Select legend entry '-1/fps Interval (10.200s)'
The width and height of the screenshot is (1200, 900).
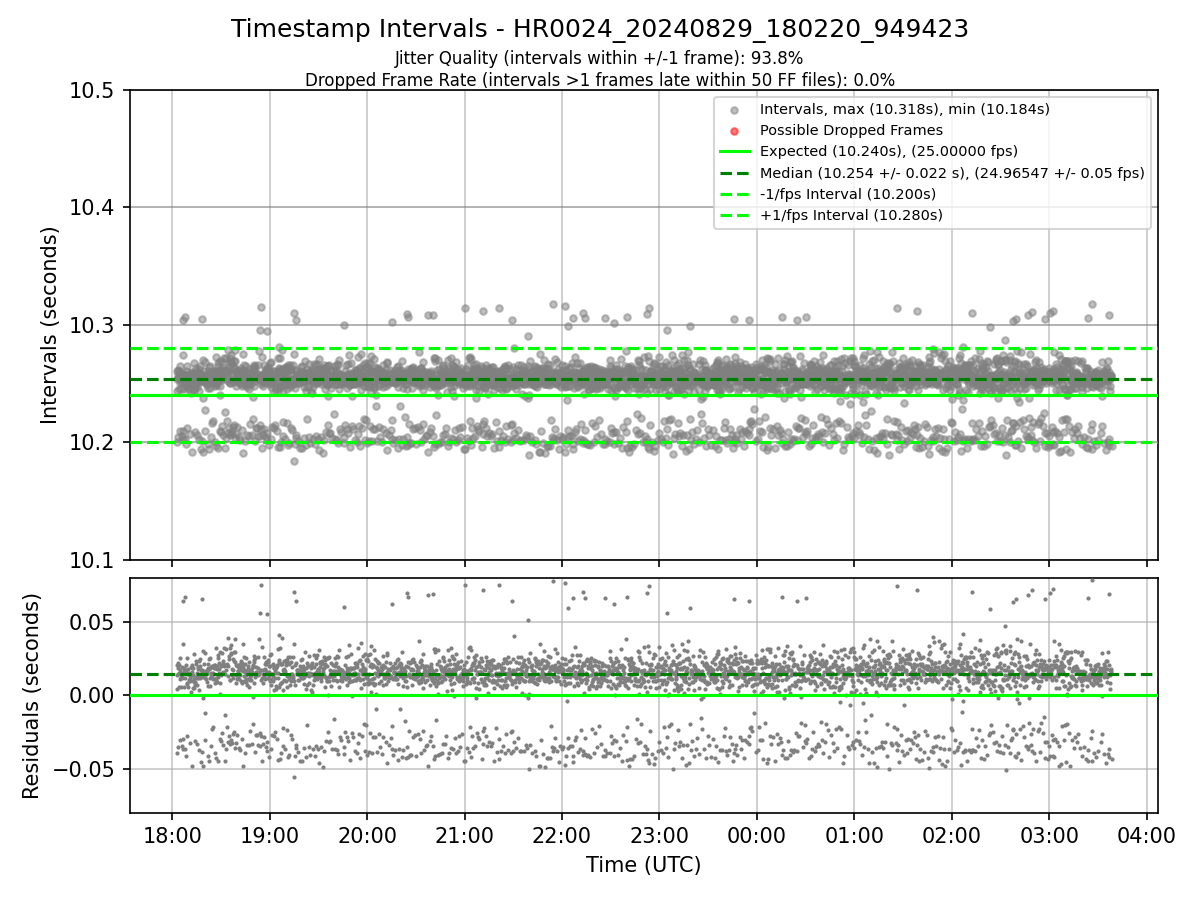[x=848, y=194]
